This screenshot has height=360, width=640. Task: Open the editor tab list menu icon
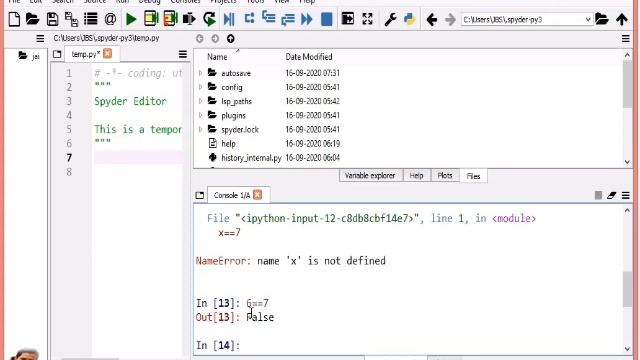(183, 54)
